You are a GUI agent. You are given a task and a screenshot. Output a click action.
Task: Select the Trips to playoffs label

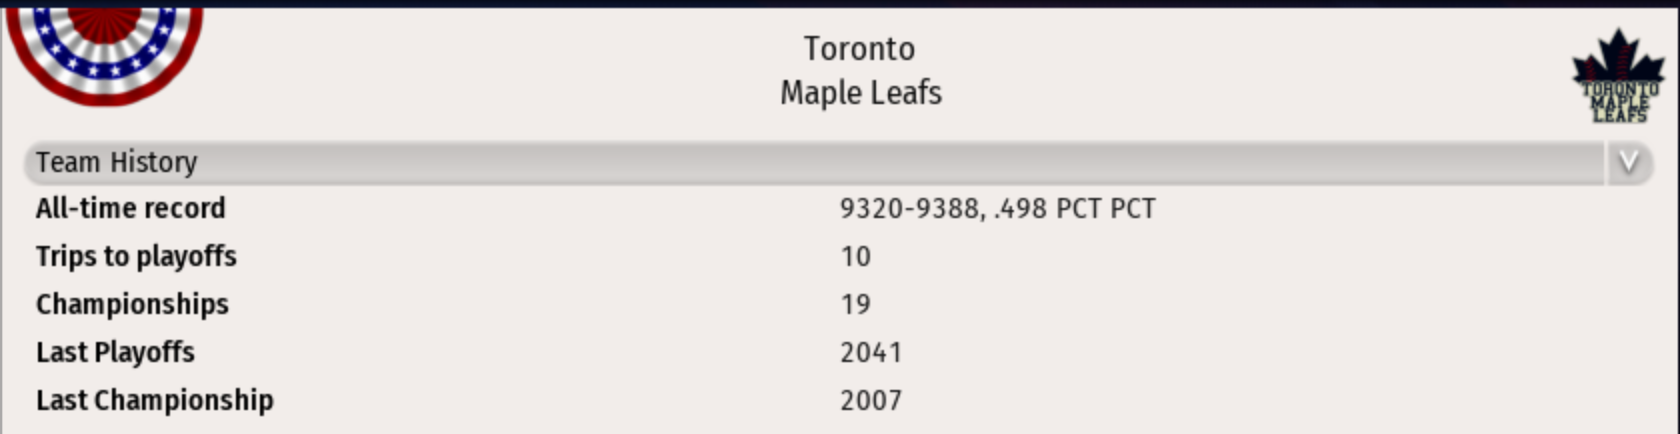[136, 256]
